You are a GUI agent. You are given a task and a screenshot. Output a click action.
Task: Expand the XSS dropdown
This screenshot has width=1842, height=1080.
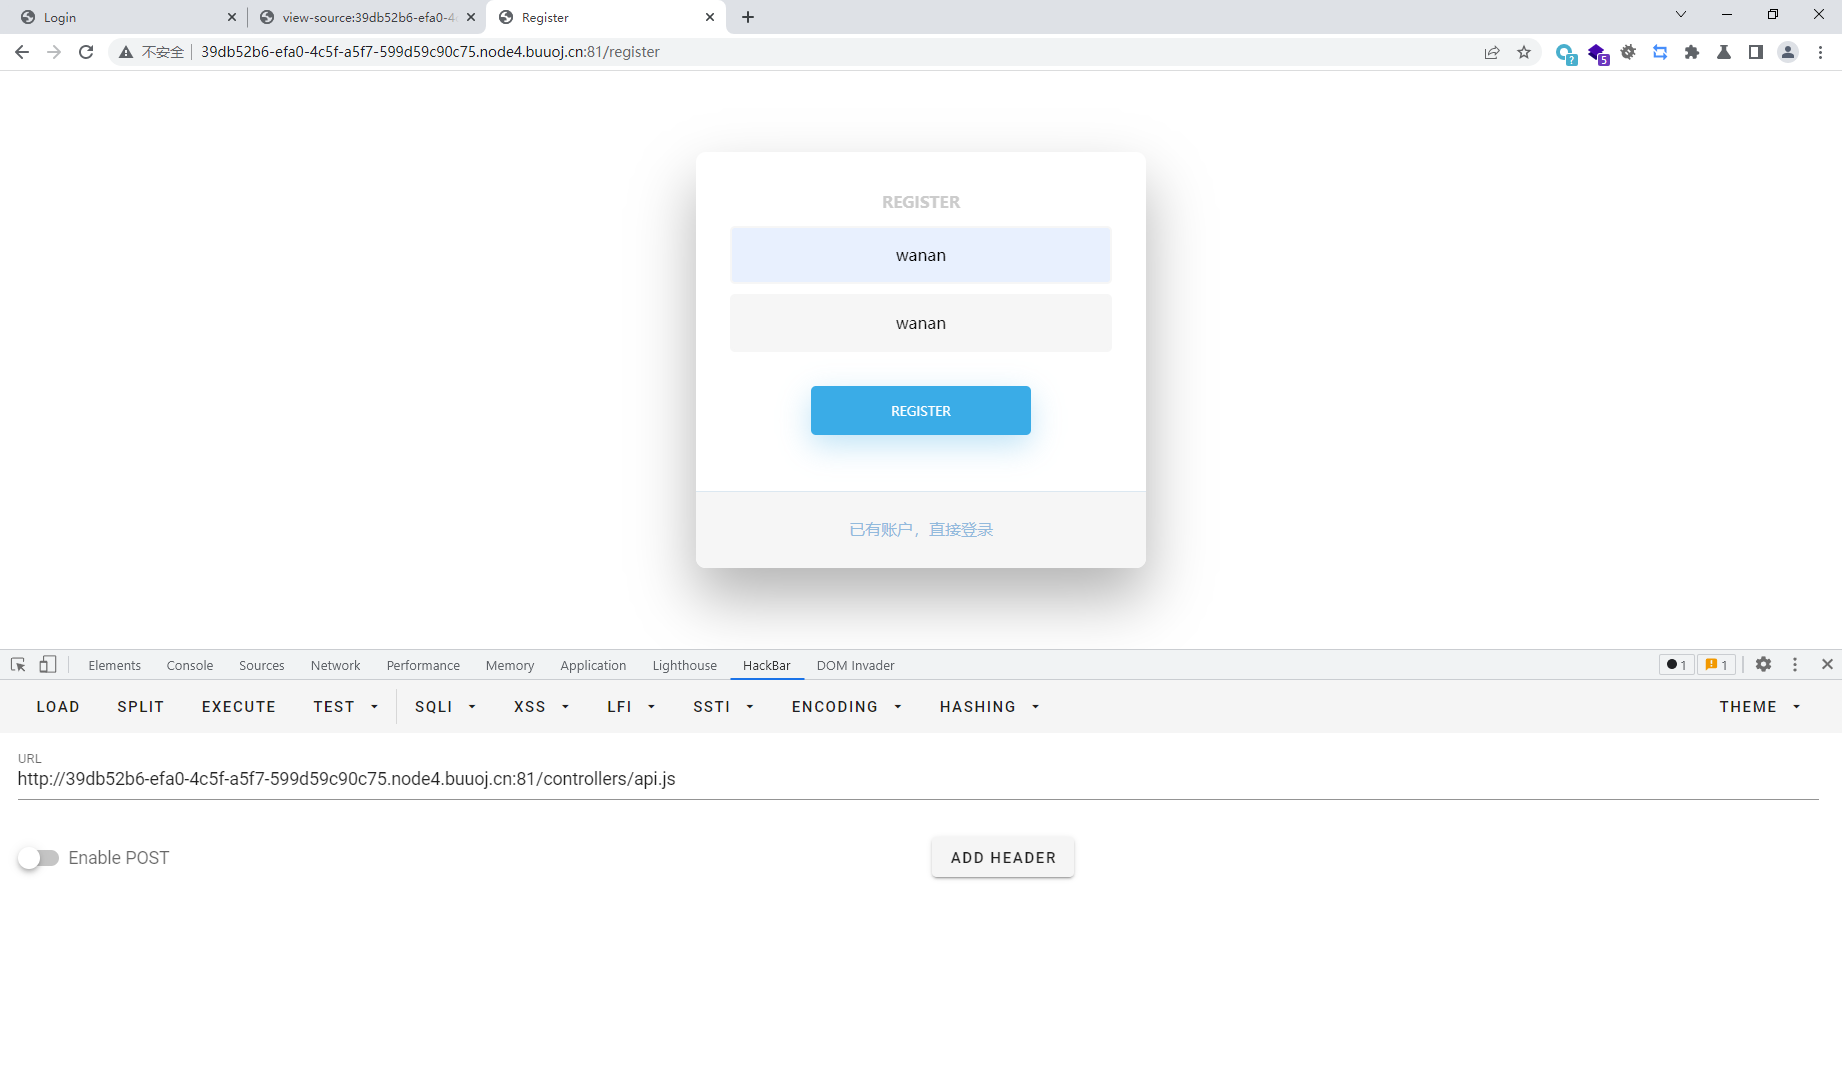tap(541, 707)
